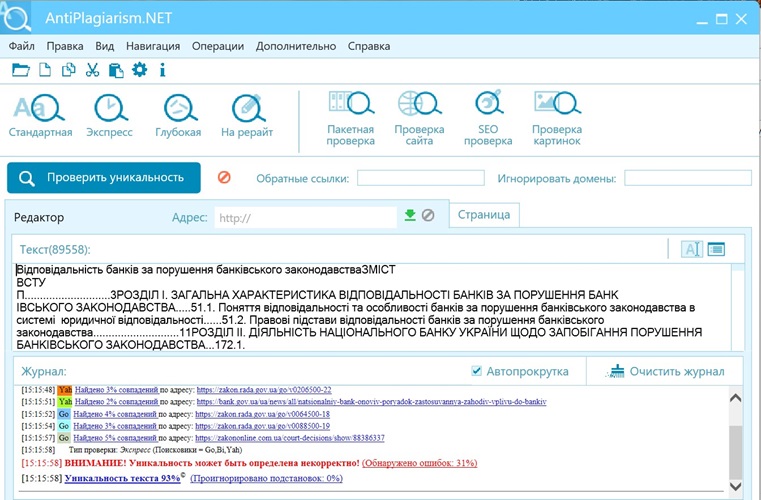
Task: Open file via folder icon
Action: (20, 70)
